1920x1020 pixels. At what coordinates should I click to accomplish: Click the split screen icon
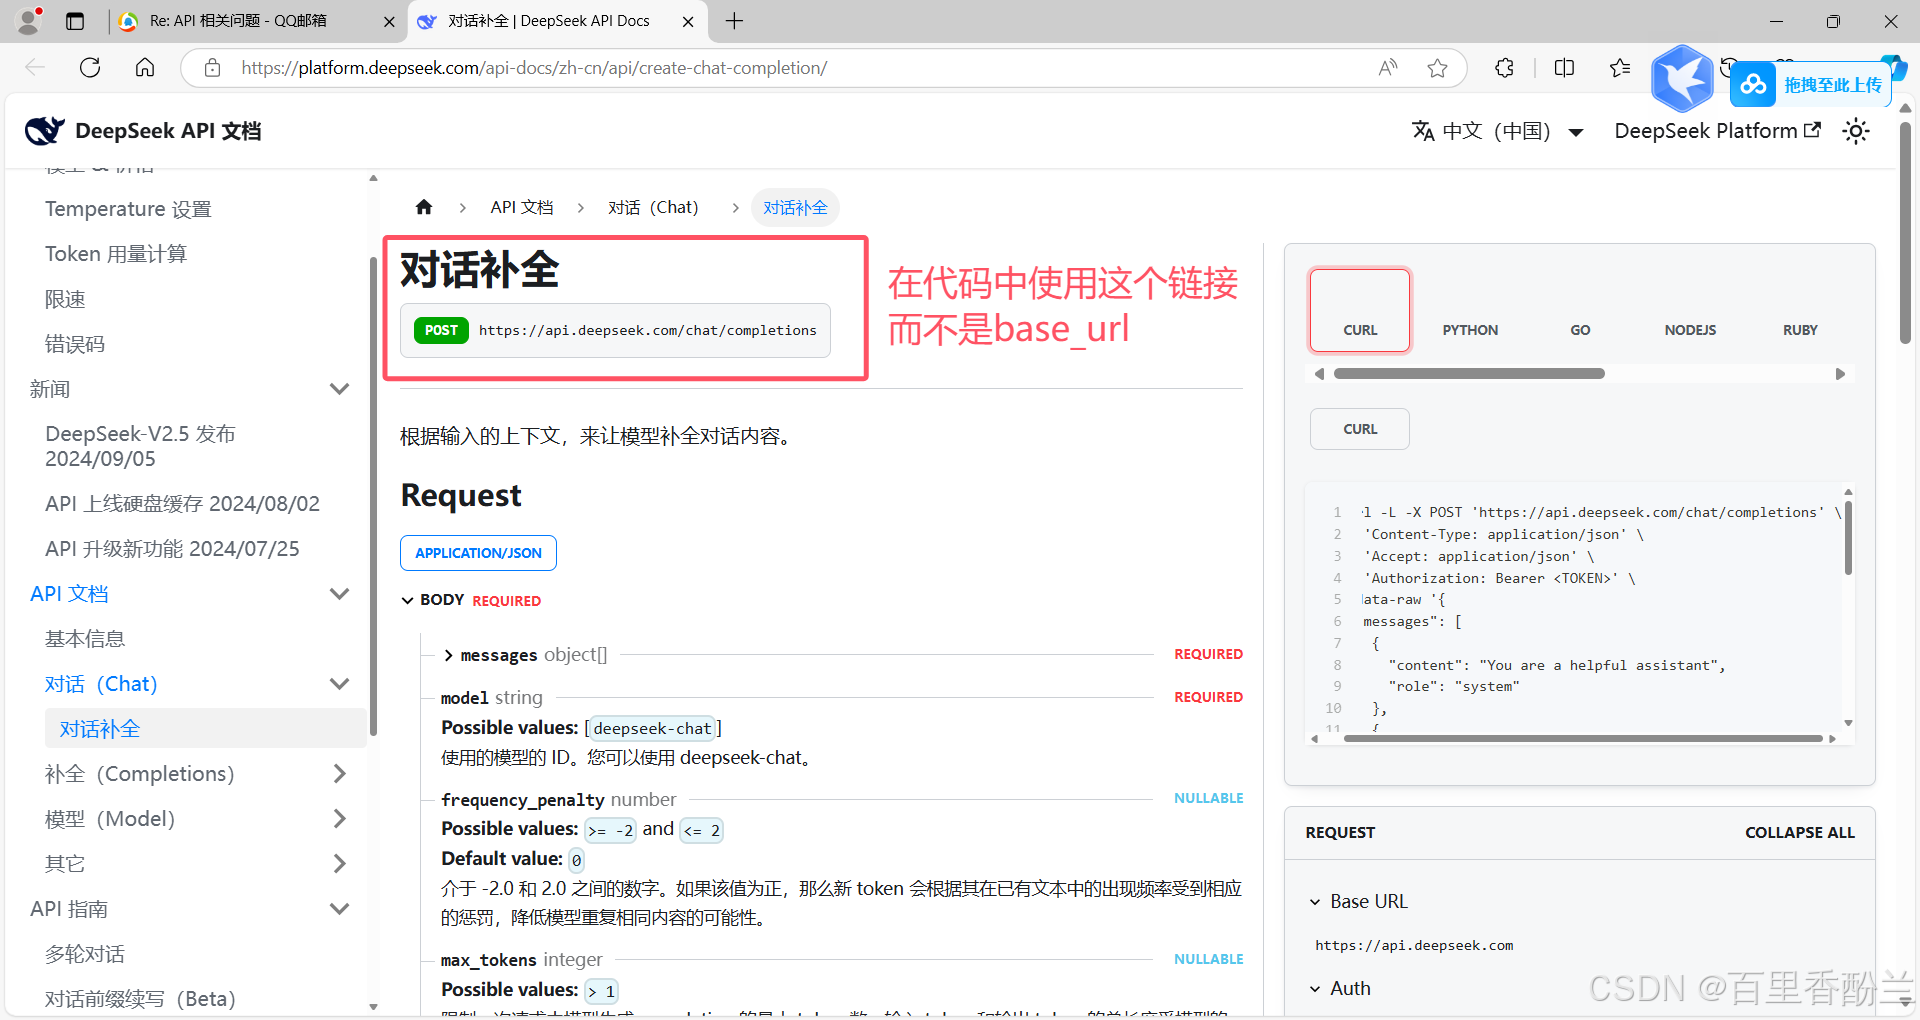(1564, 68)
